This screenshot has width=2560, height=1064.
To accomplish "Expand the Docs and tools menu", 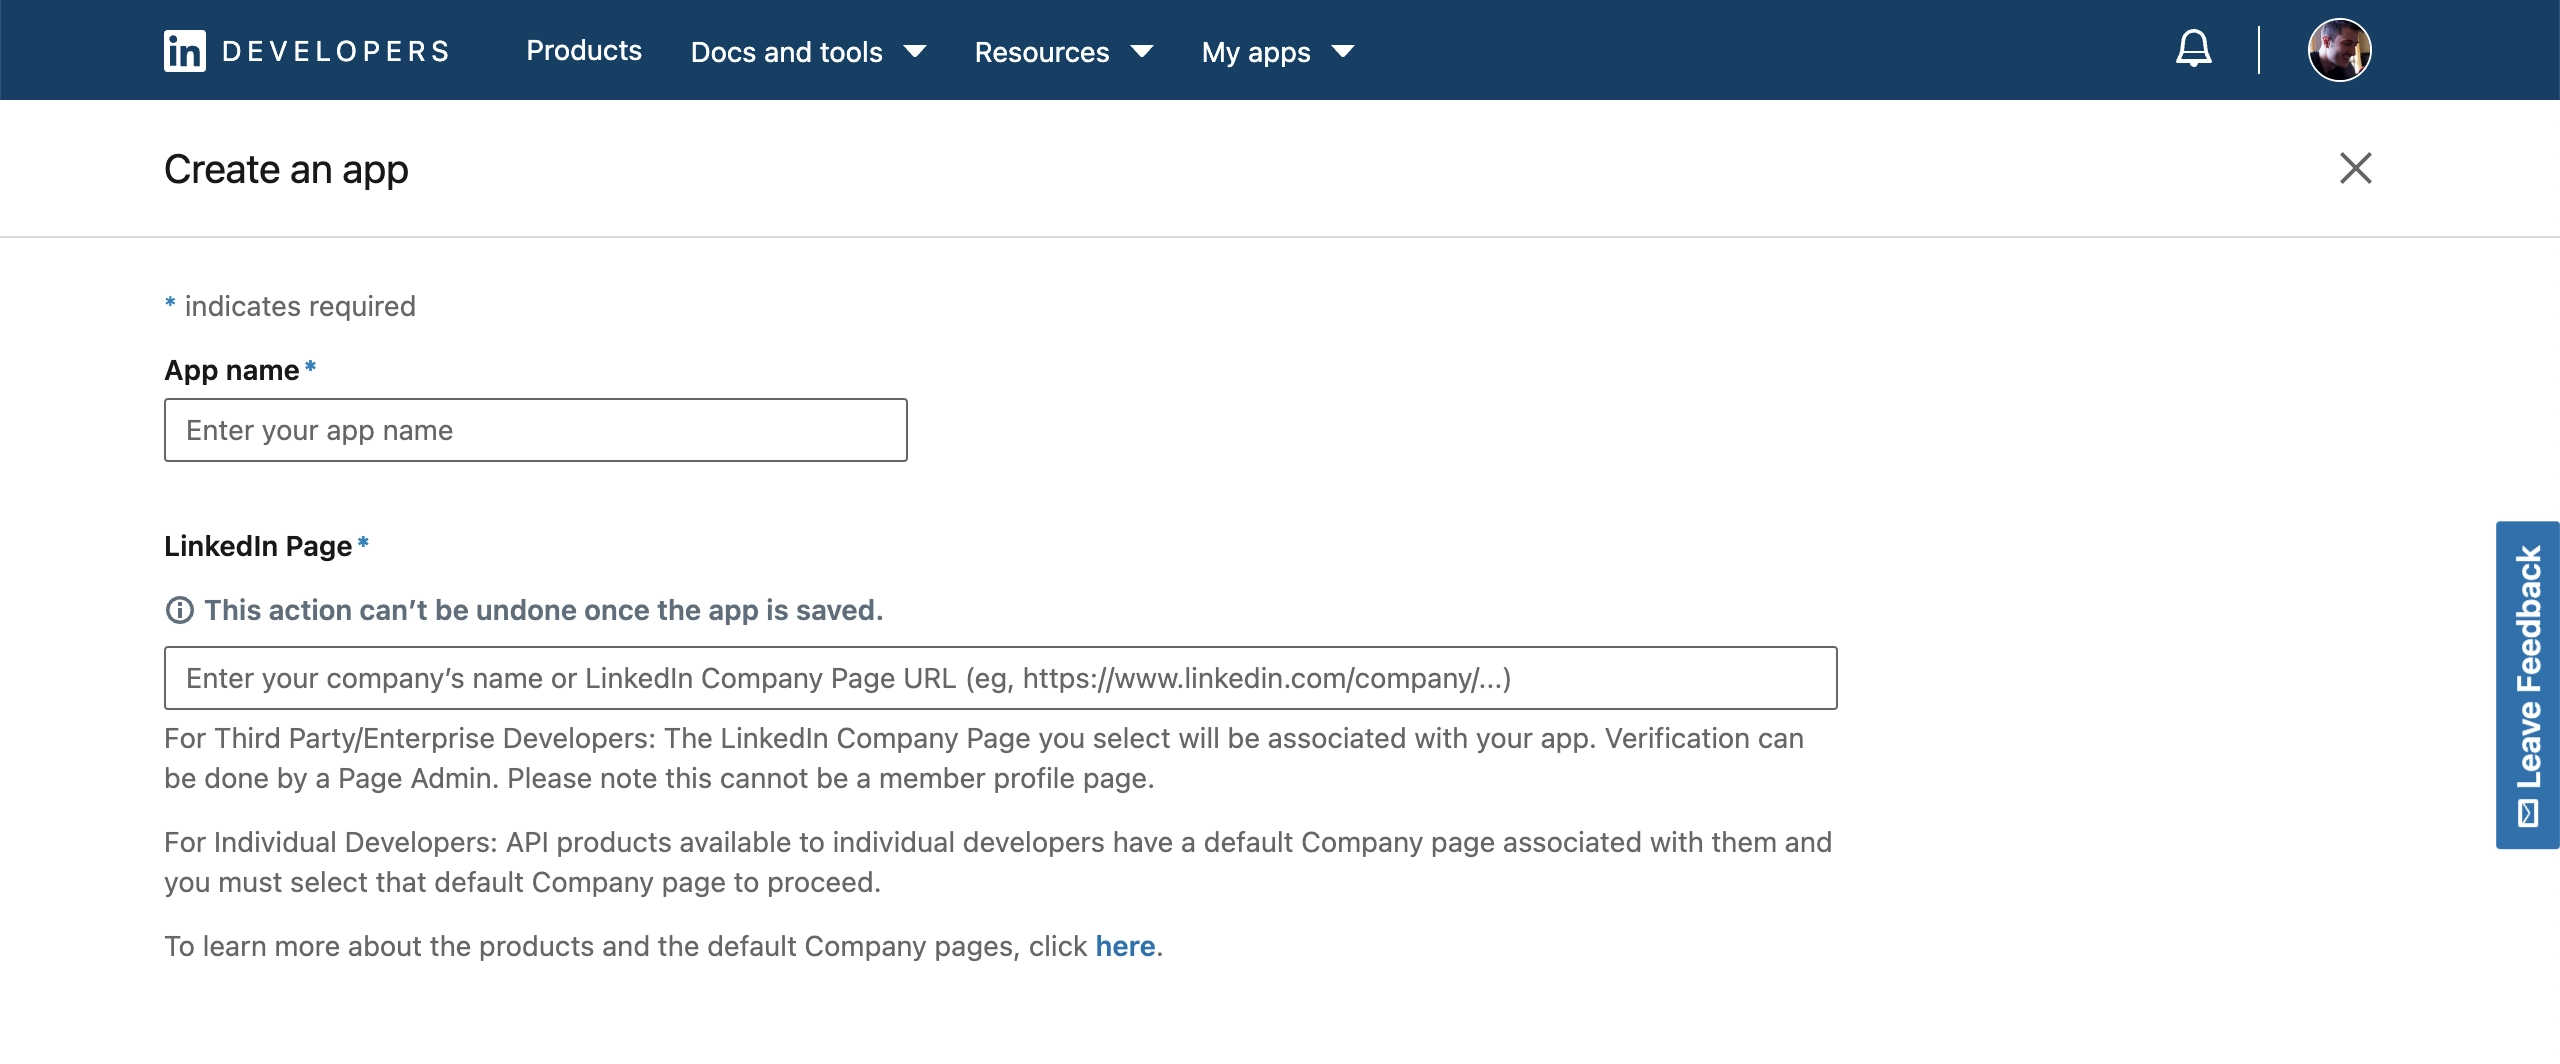I will [808, 52].
